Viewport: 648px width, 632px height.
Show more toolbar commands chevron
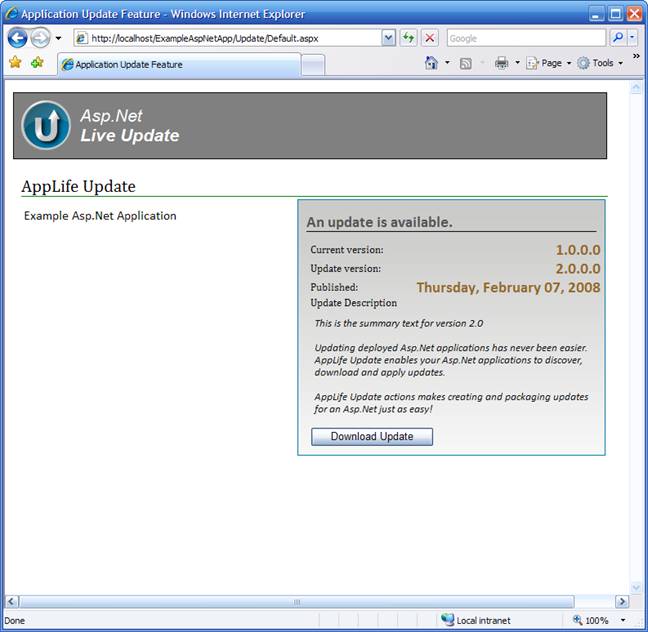point(636,56)
